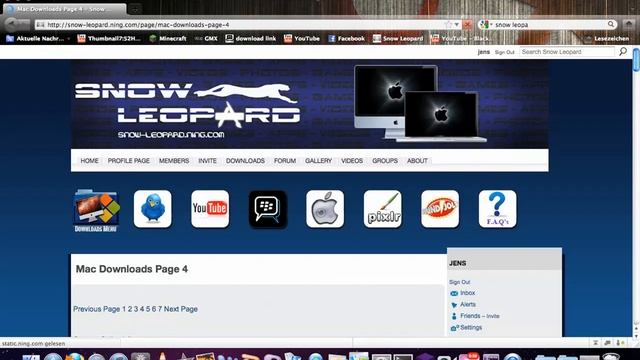Open the ABOUT navigation tab
This screenshot has height=360, width=640.
417,161
